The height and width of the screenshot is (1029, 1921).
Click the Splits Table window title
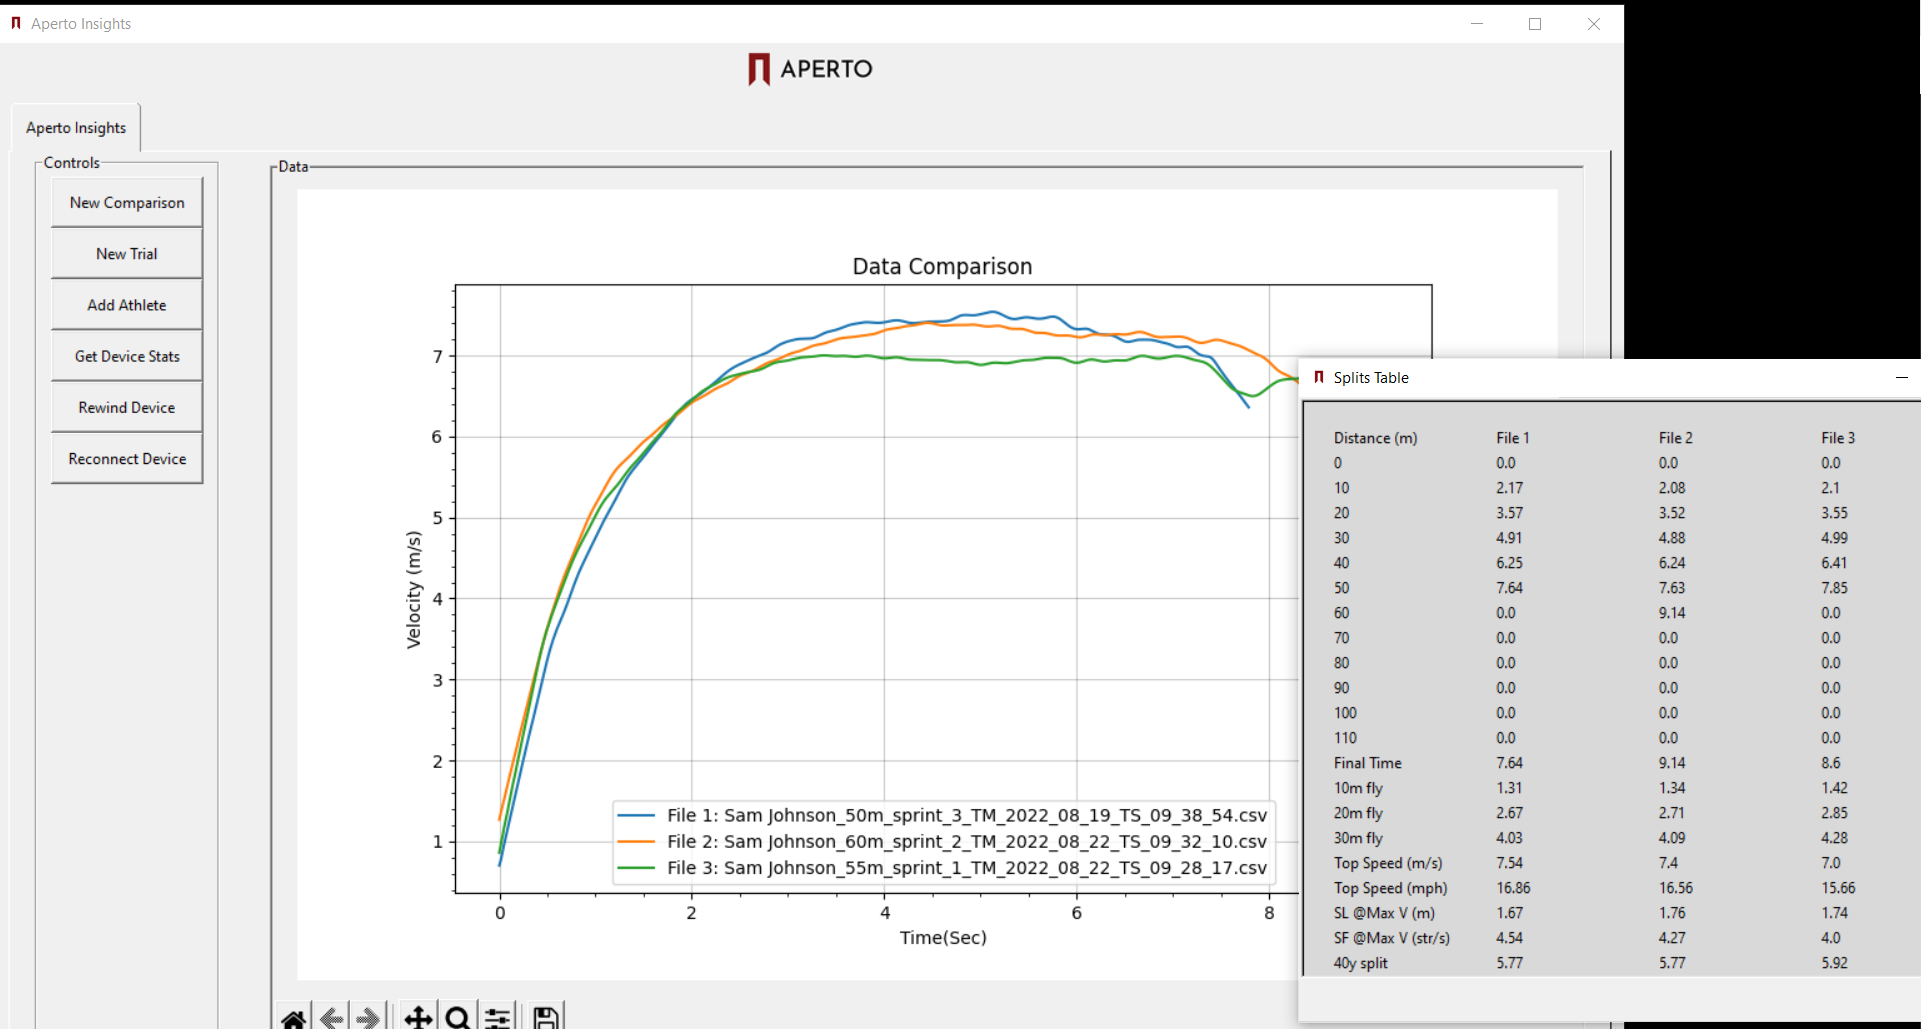point(1371,378)
